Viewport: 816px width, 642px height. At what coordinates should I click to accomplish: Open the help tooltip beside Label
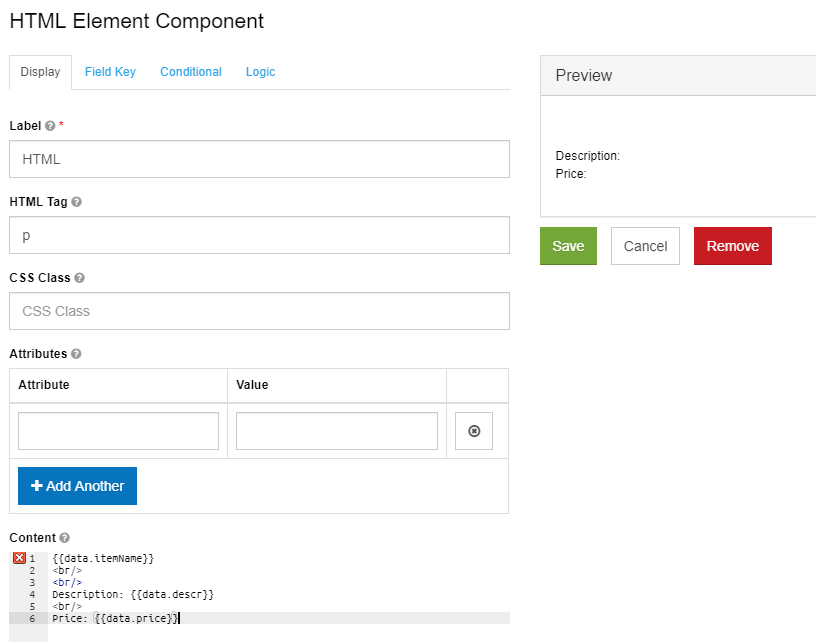(49, 126)
